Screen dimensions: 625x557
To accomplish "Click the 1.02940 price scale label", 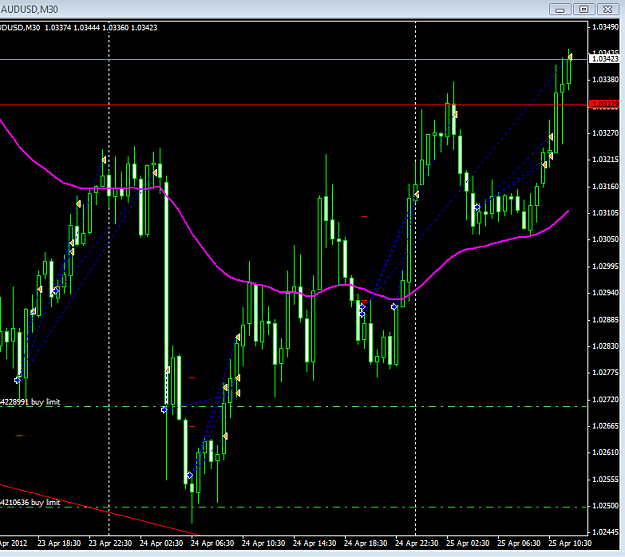I will pyautogui.click(x=605, y=293).
